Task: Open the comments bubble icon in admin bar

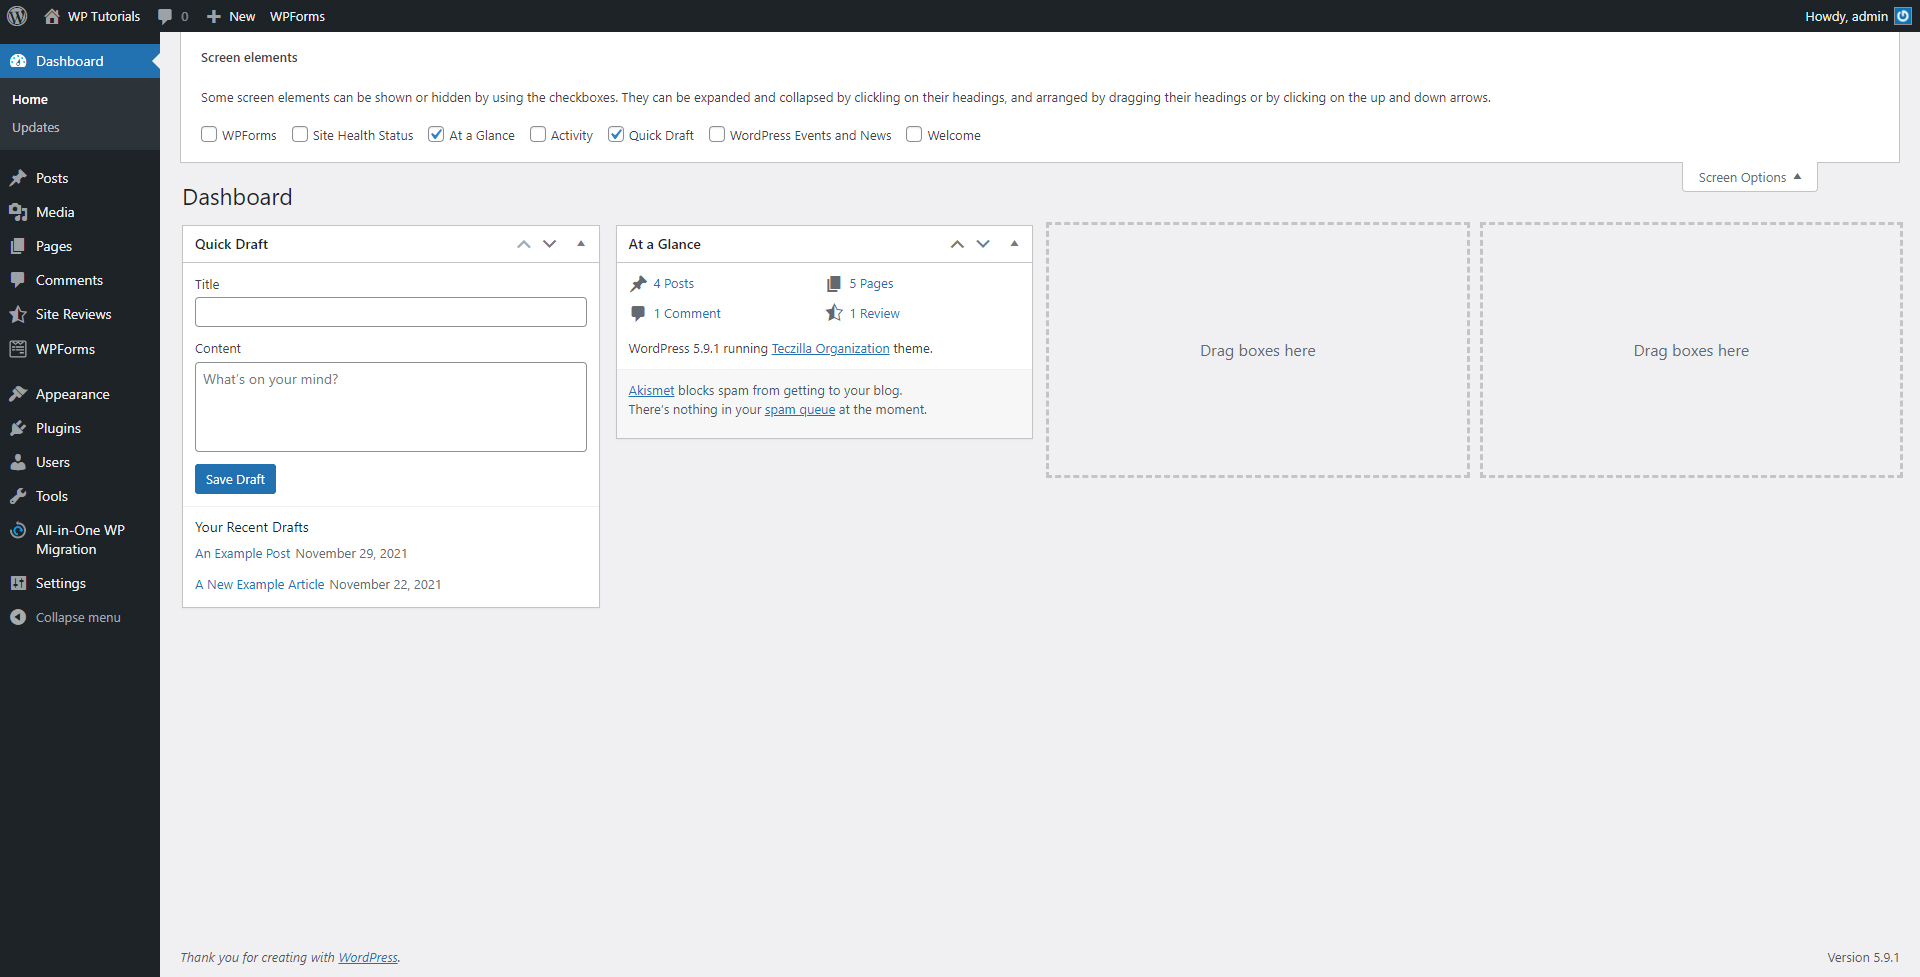Action: coord(165,16)
